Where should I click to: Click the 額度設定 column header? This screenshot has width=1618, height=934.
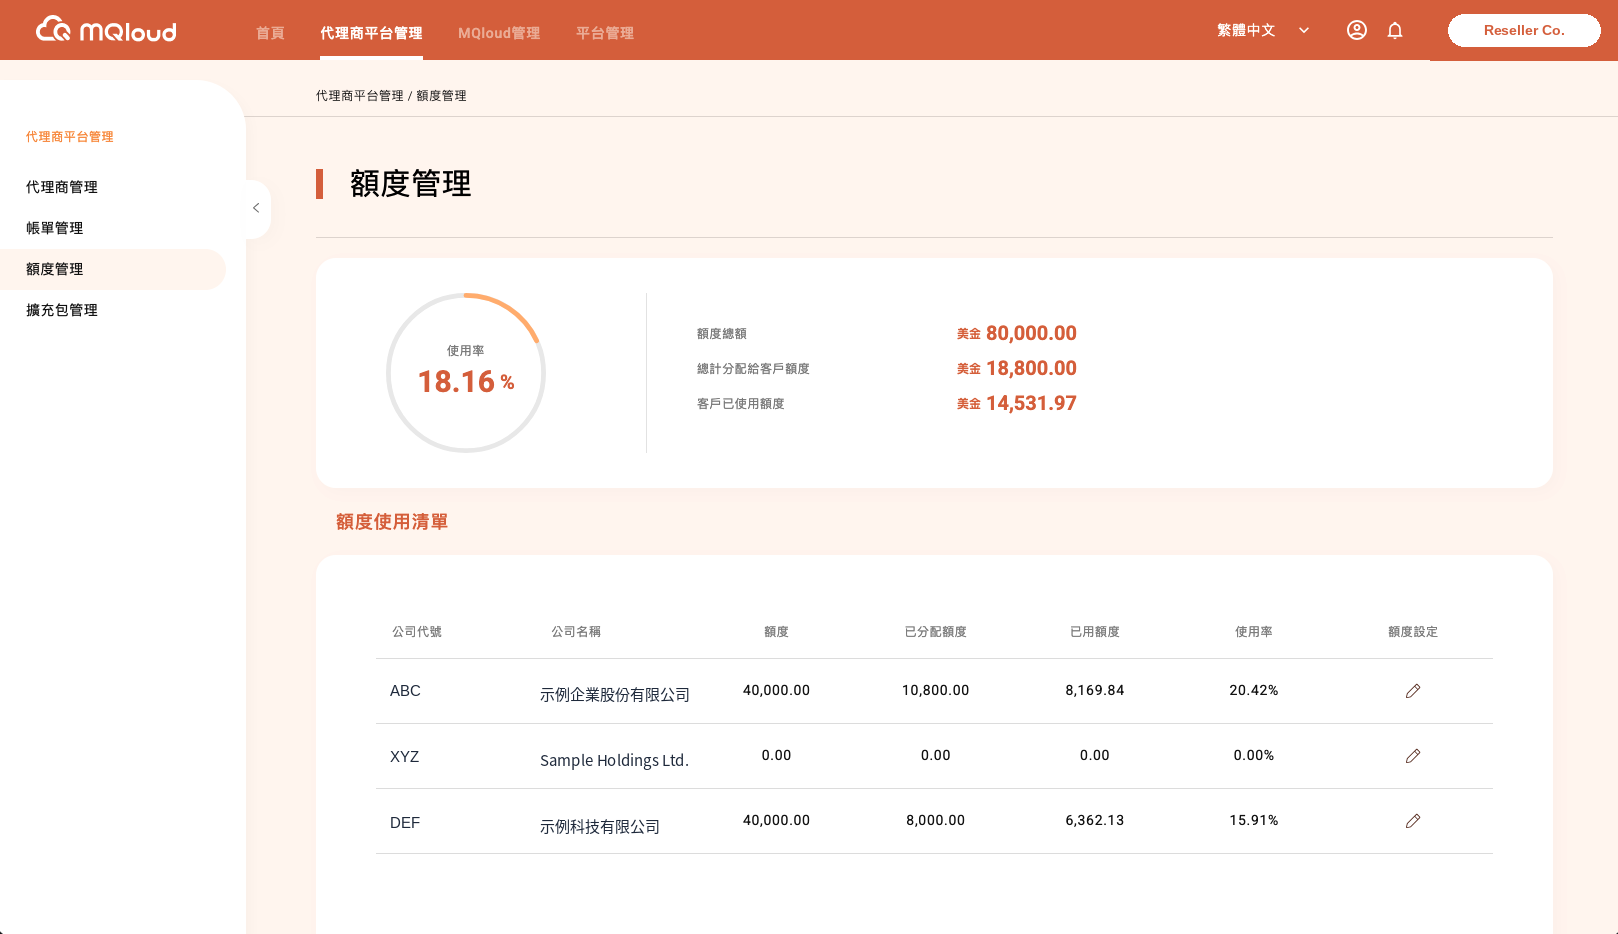[x=1413, y=632]
